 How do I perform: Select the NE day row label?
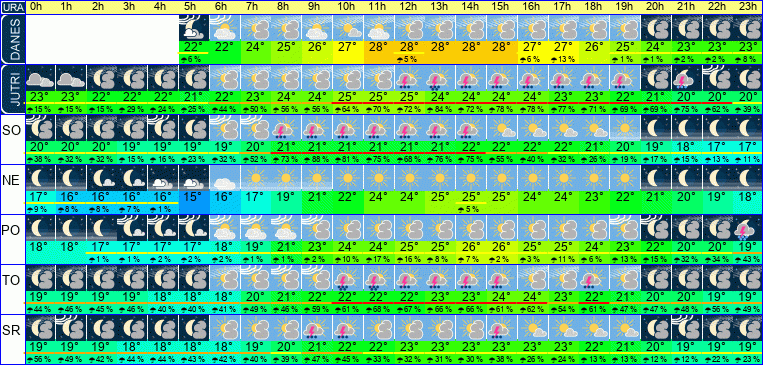click(x=12, y=180)
